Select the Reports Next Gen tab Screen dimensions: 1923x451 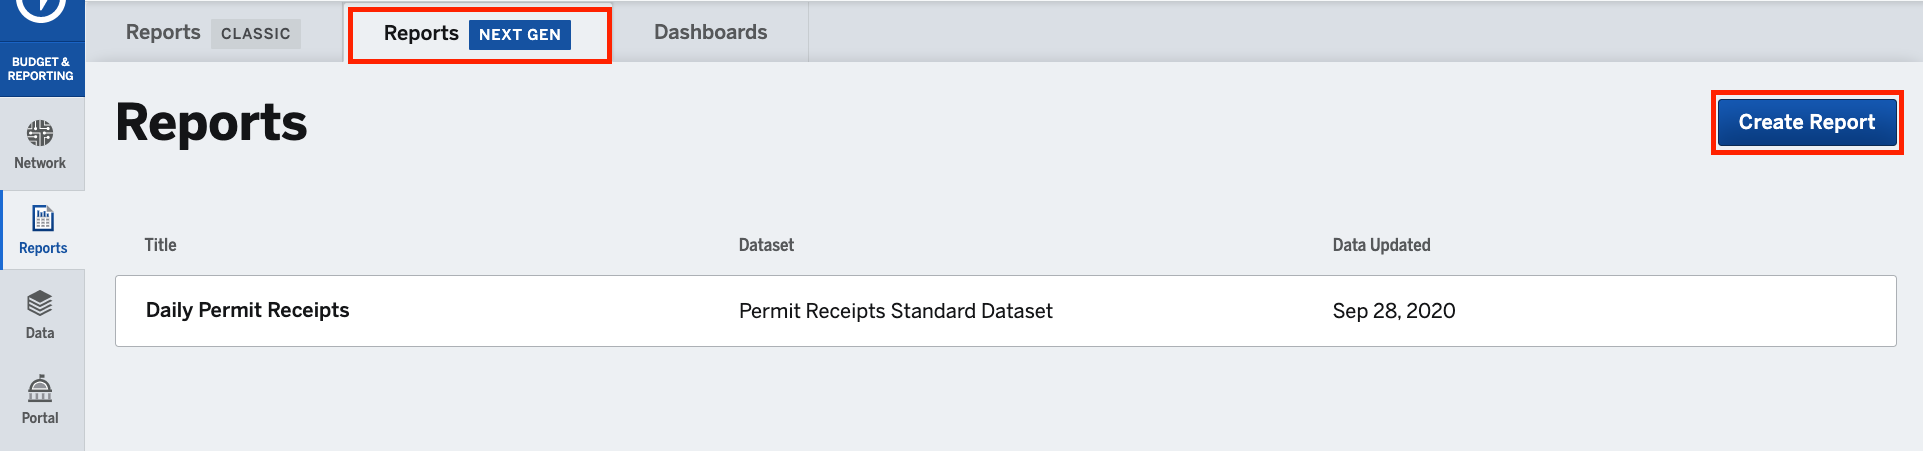click(x=478, y=34)
